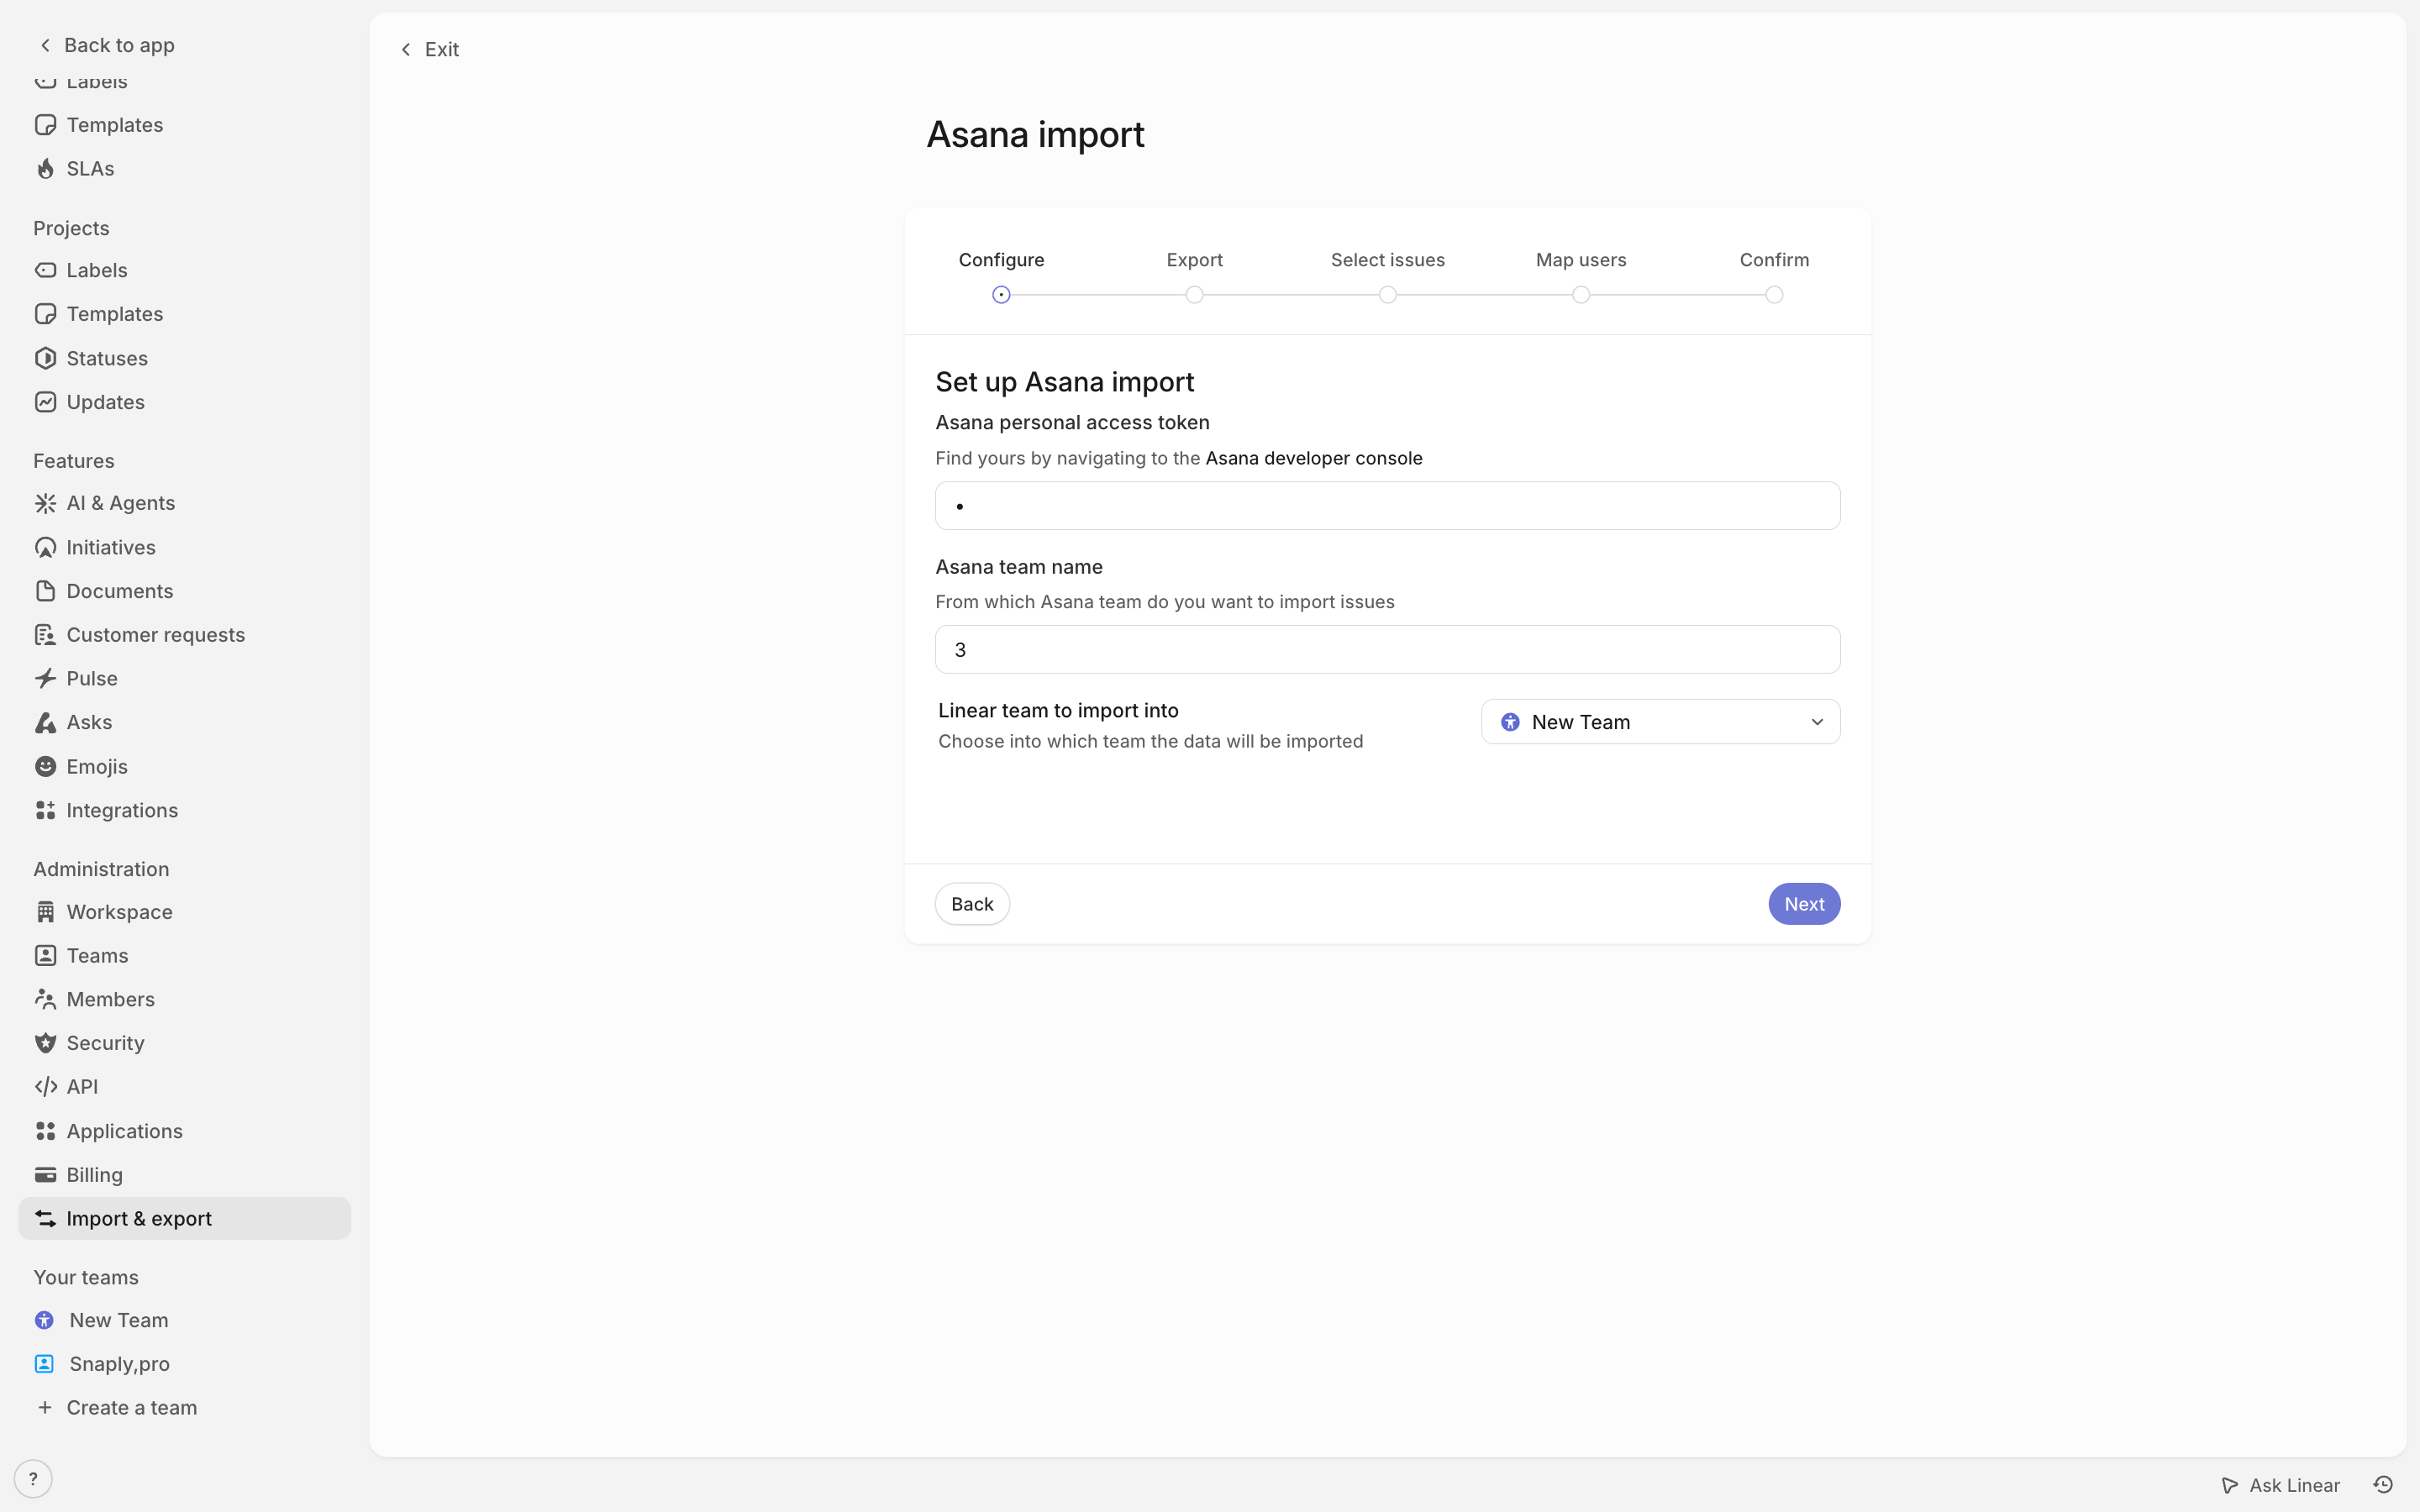This screenshot has width=2420, height=1512.
Task: Click the dropdown chevron beside New Team
Action: (1817, 722)
